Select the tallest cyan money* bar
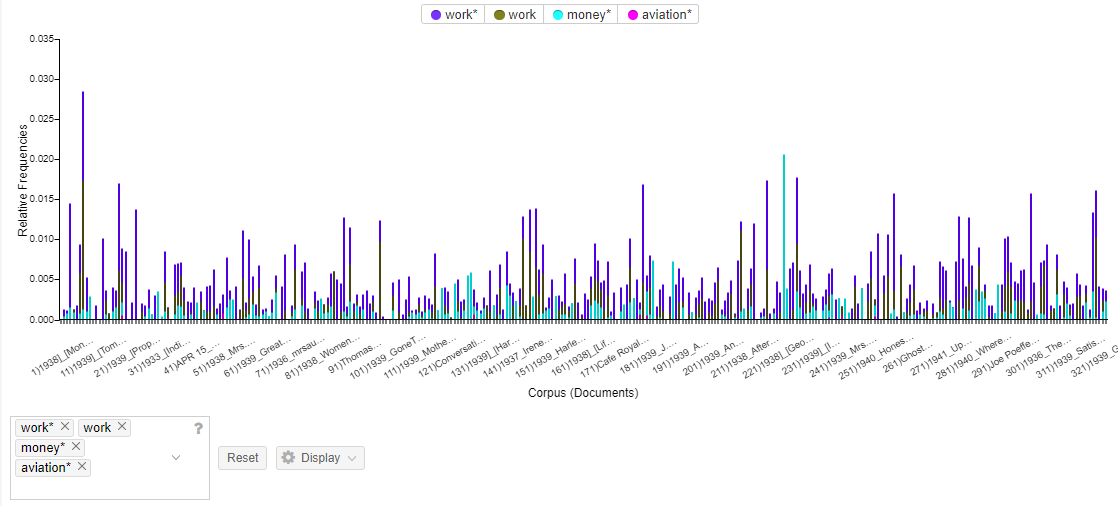 pos(784,237)
